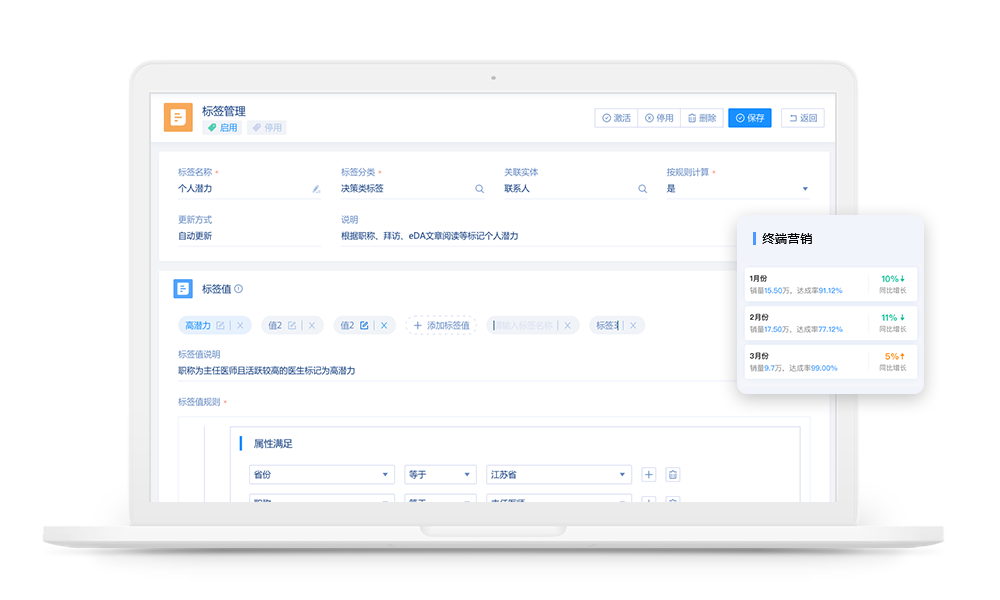Toggle the 启用 status tag
This screenshot has height=600, width=1000.
(222, 128)
